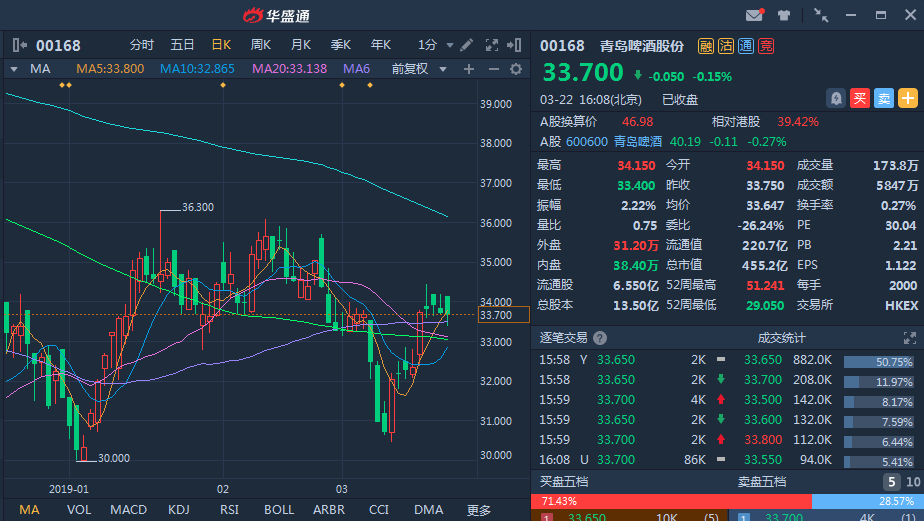
Task: Click the red 买 buy button
Action: [859, 98]
